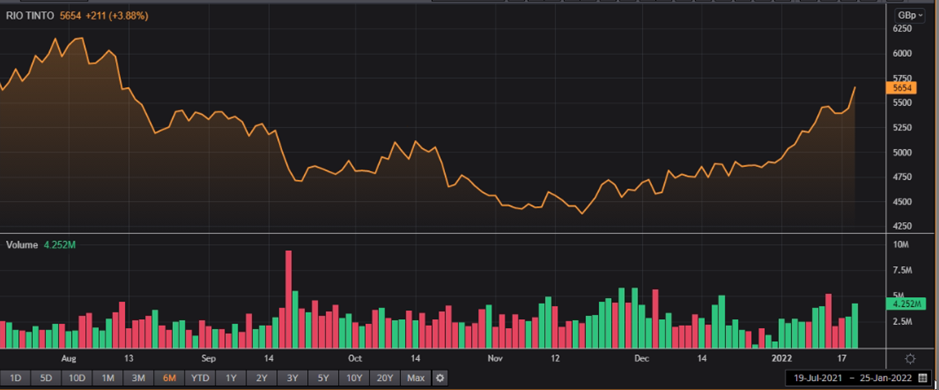Click the tallest red volume bar
This screenshot has width=939, height=390.
[288, 299]
